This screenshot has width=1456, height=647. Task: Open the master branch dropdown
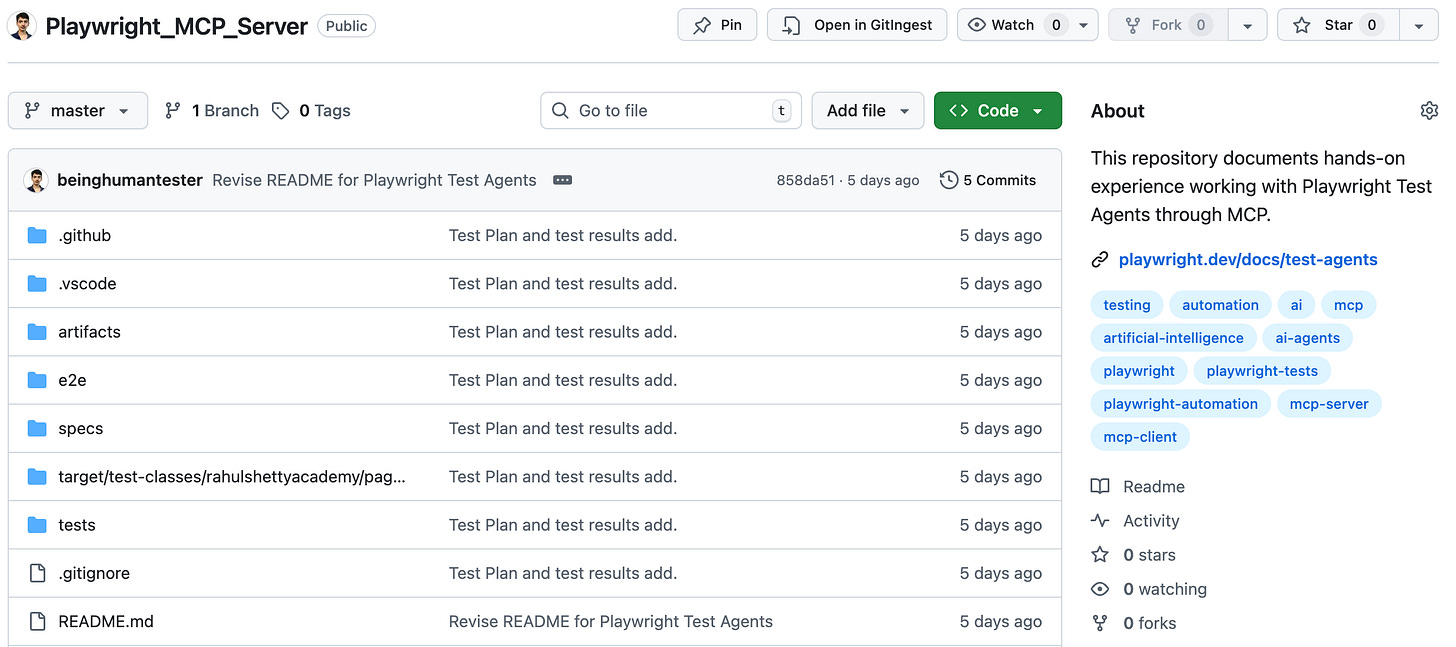click(x=78, y=111)
